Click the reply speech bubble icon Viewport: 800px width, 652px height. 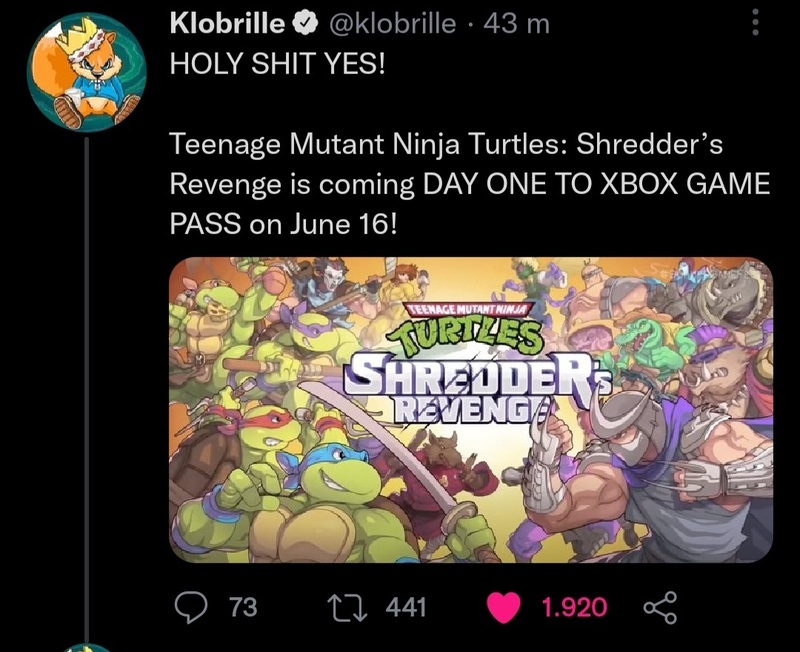(x=189, y=606)
